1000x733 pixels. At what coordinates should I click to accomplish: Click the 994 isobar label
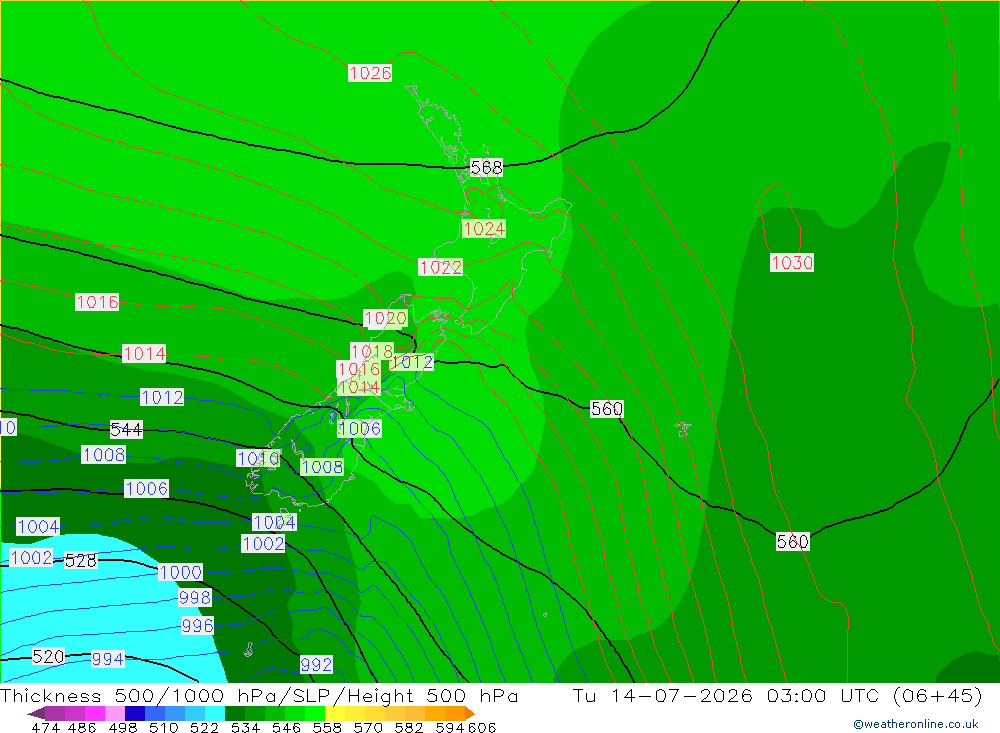click(107, 659)
